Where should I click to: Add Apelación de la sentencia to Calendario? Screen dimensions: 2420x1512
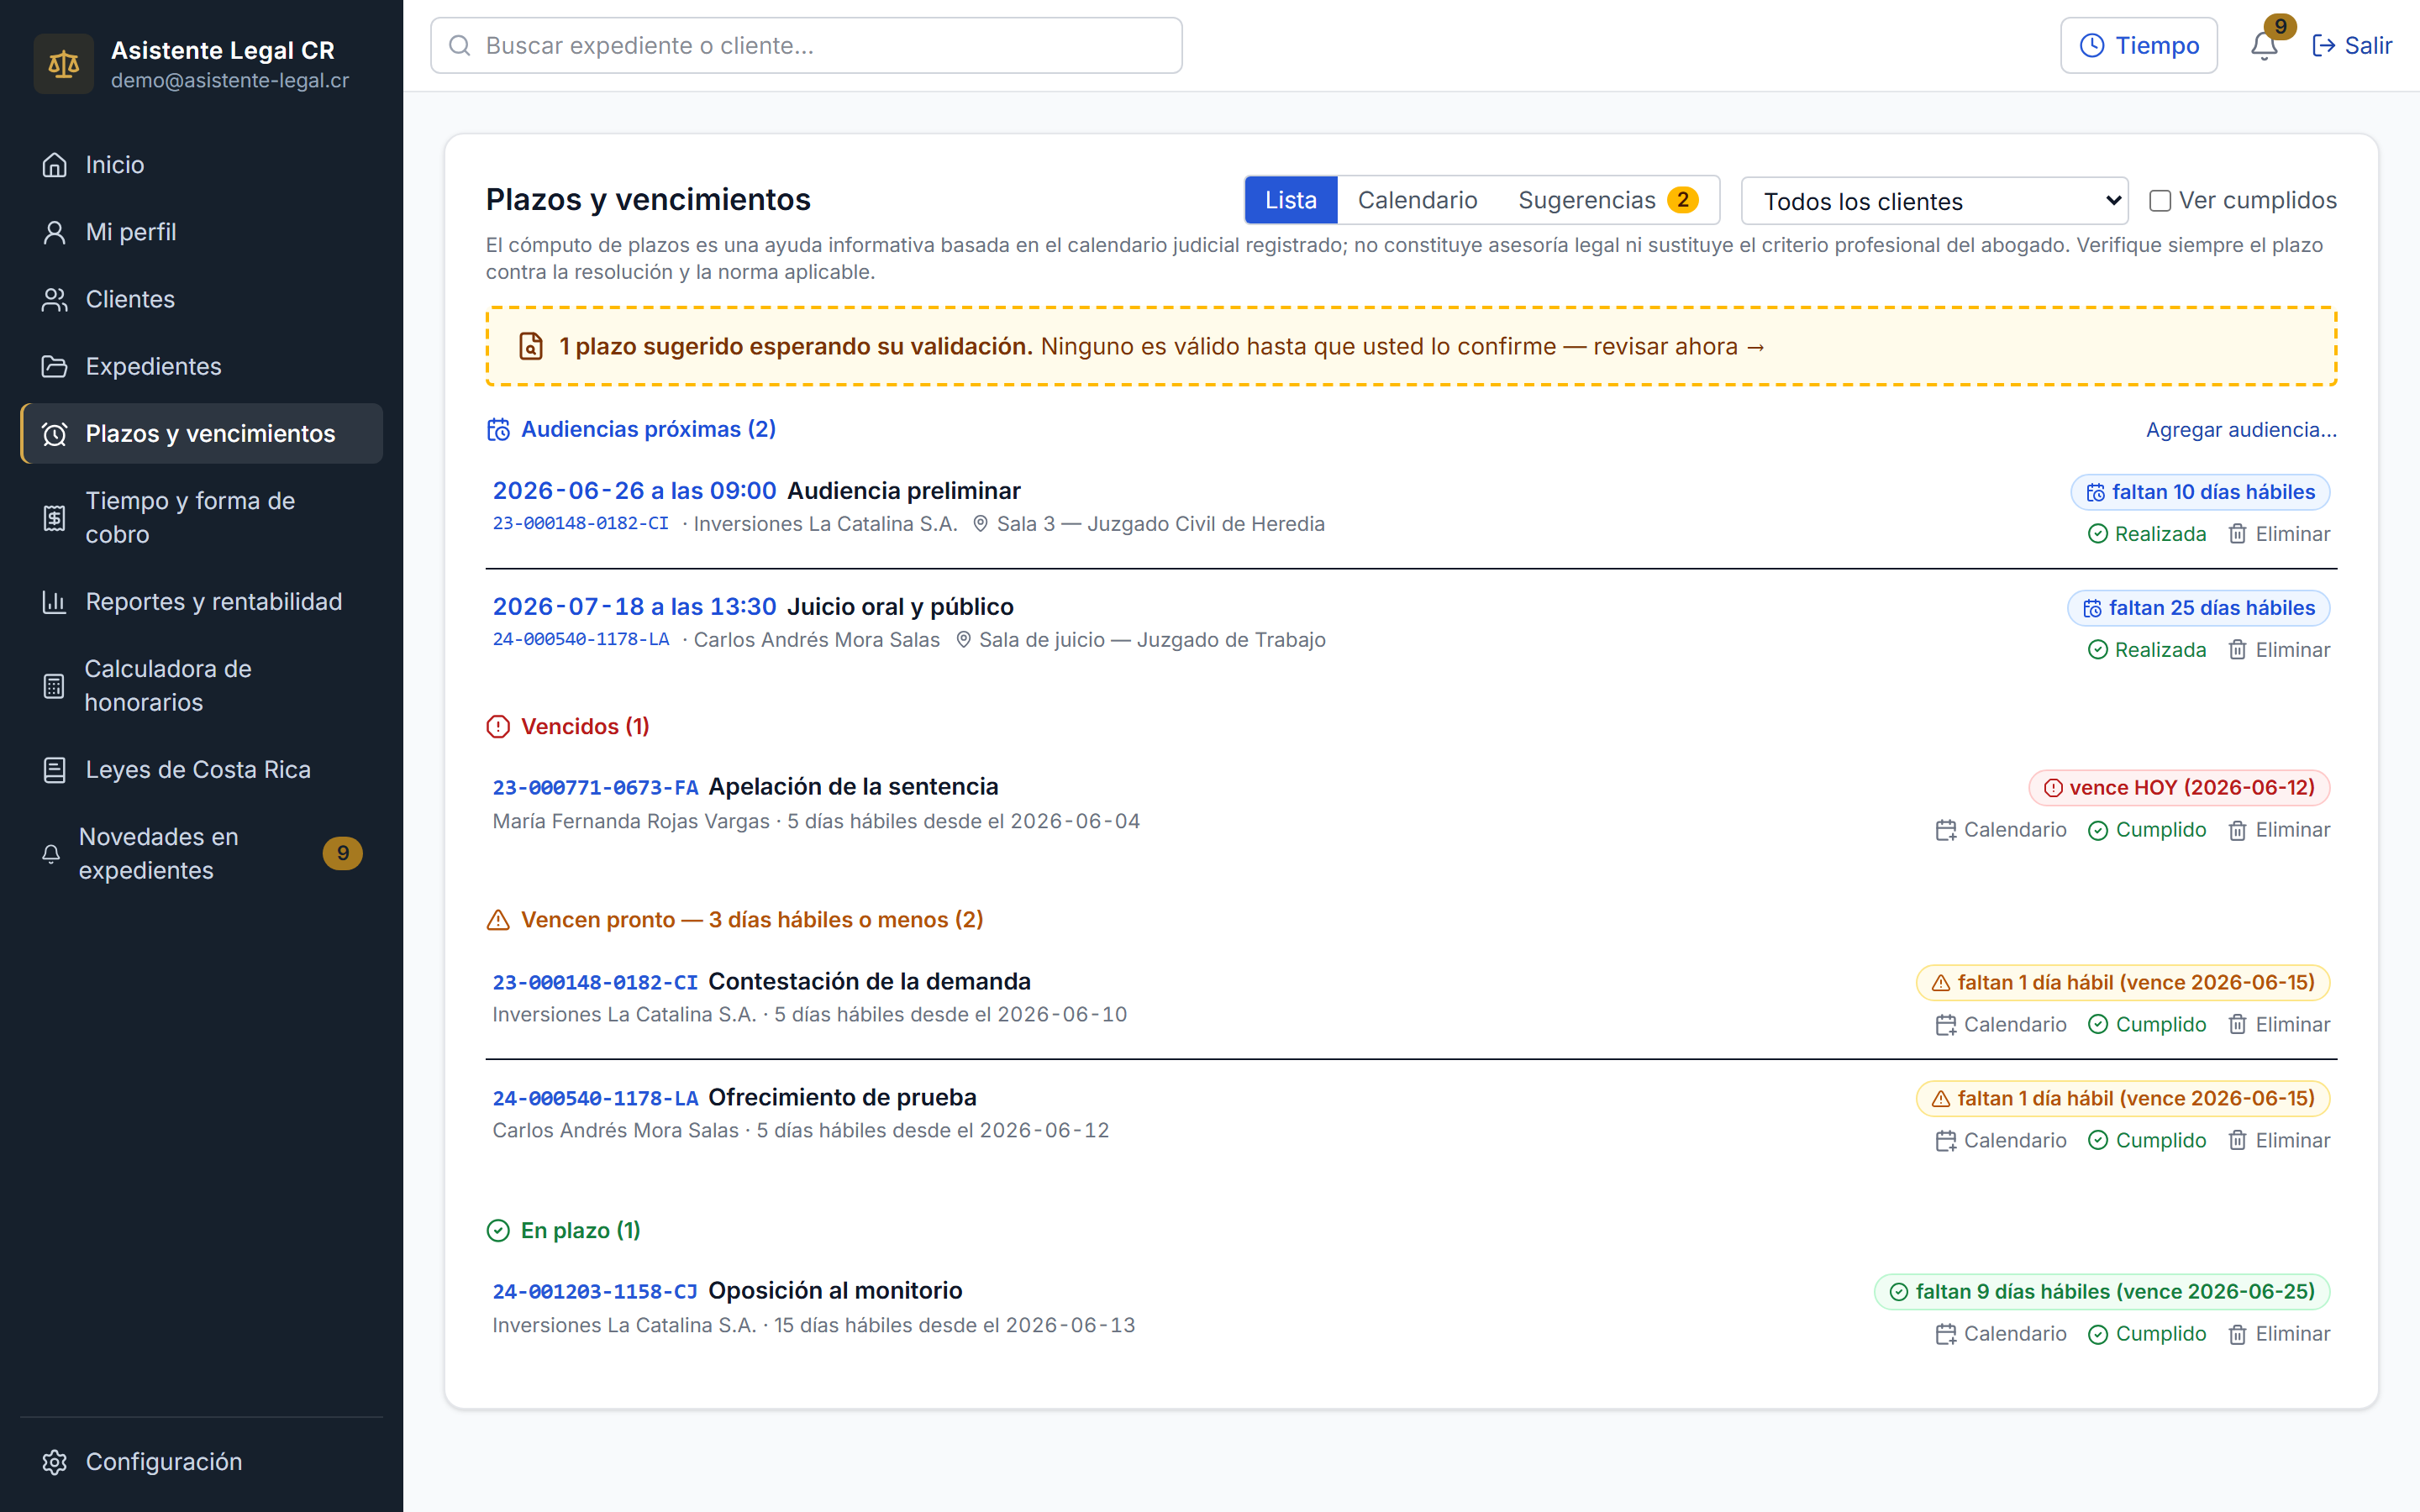pos(2000,830)
